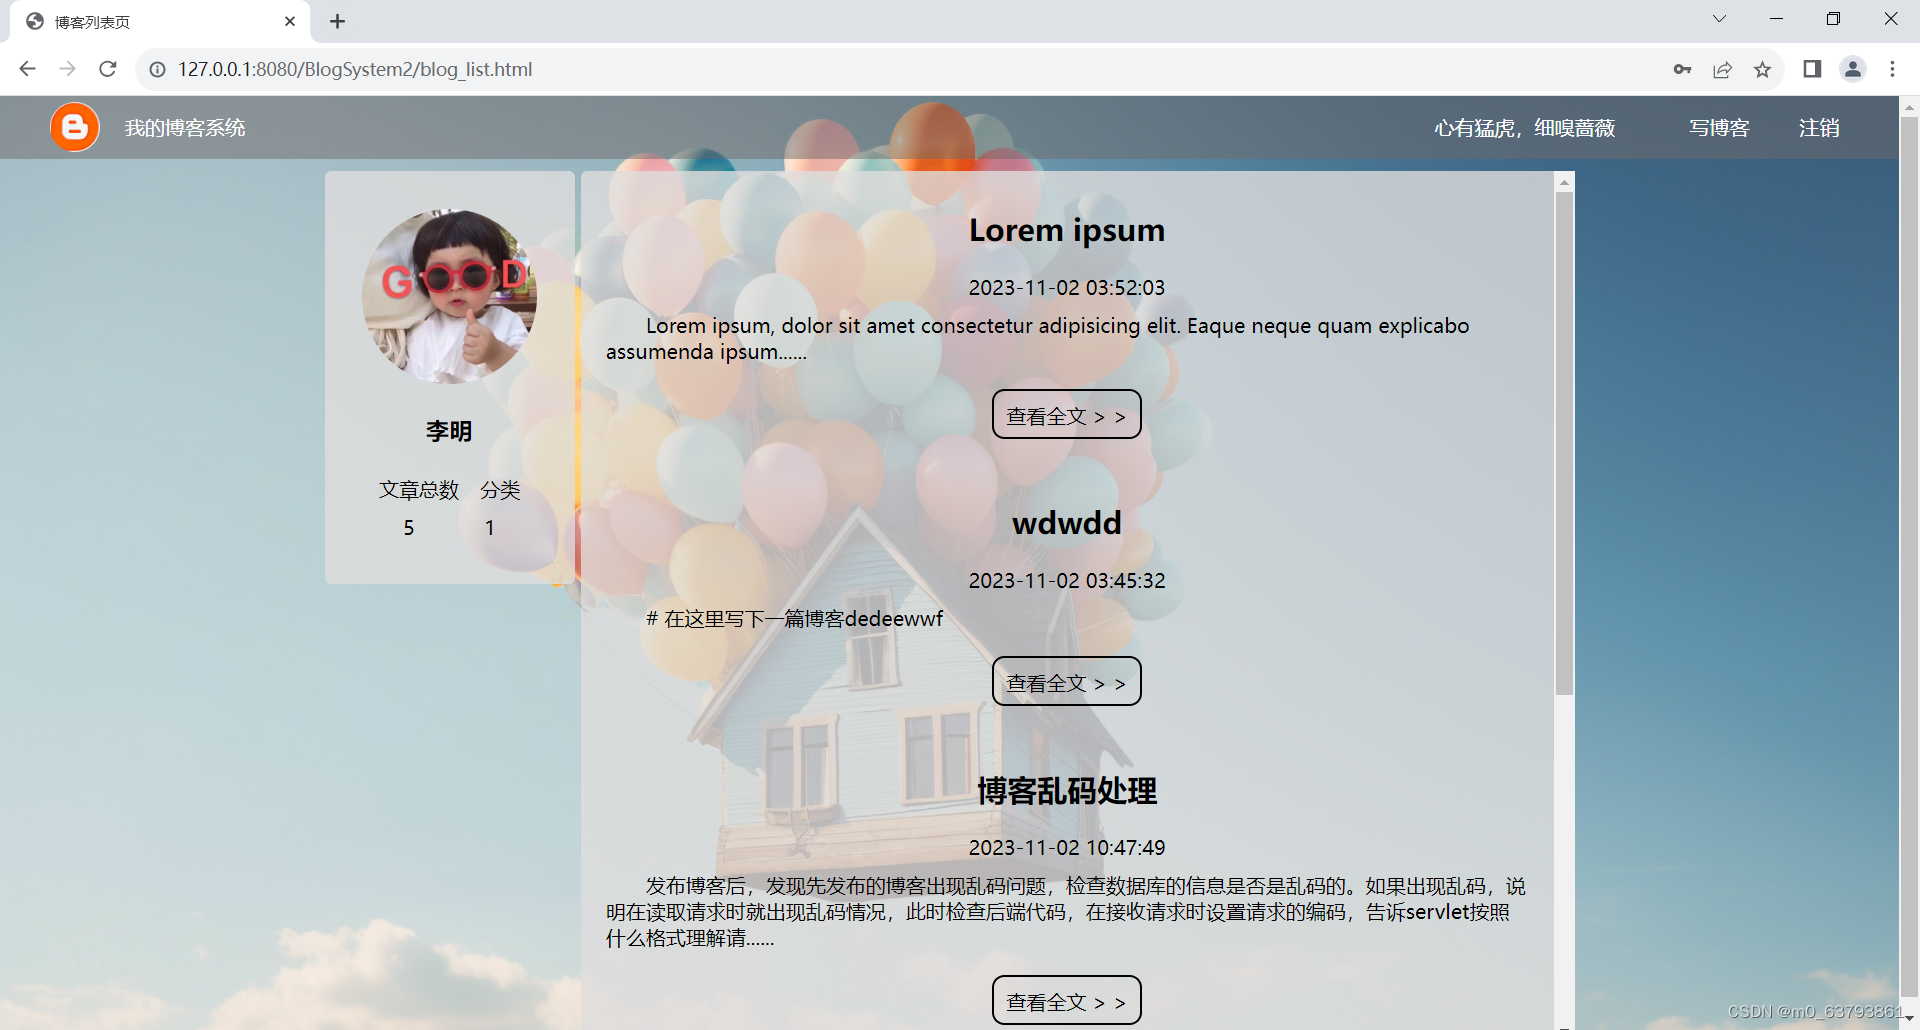Click the user avatar photo
The width and height of the screenshot is (1920, 1030).
(449, 296)
